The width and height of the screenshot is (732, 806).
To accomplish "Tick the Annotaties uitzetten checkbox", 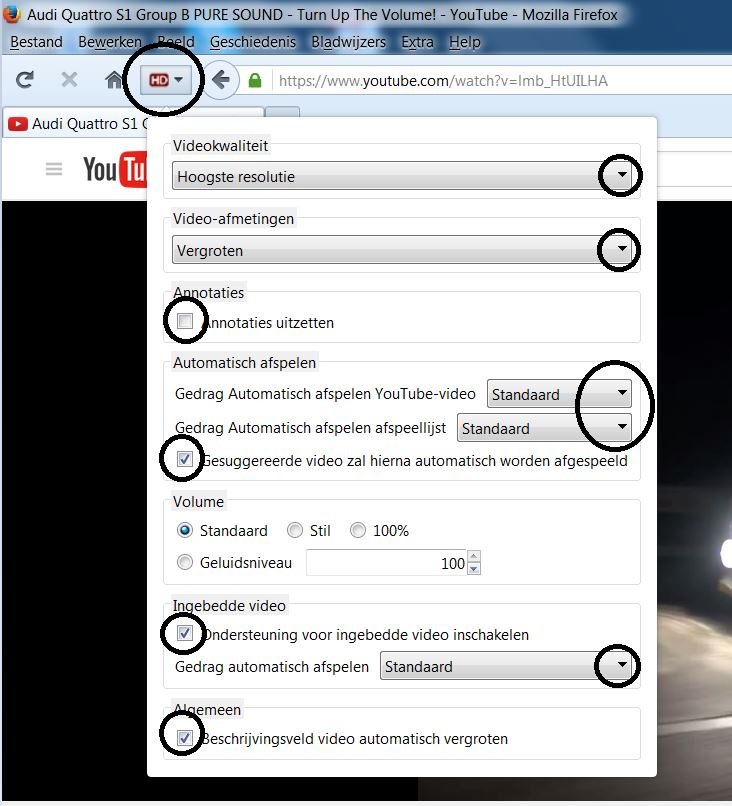I will pos(185,321).
